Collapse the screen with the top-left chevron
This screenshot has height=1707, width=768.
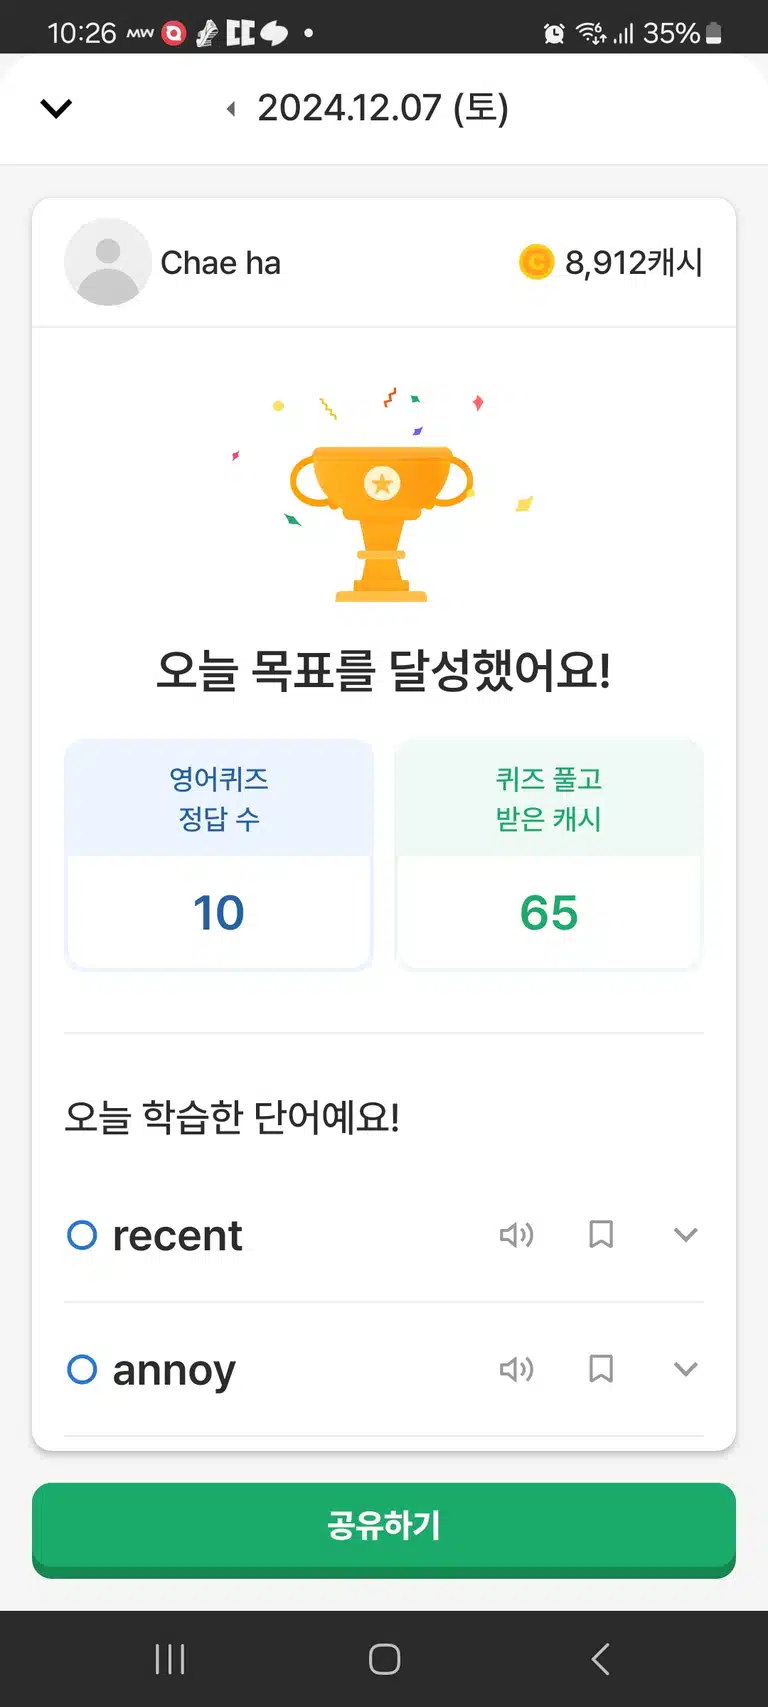pos(56,108)
